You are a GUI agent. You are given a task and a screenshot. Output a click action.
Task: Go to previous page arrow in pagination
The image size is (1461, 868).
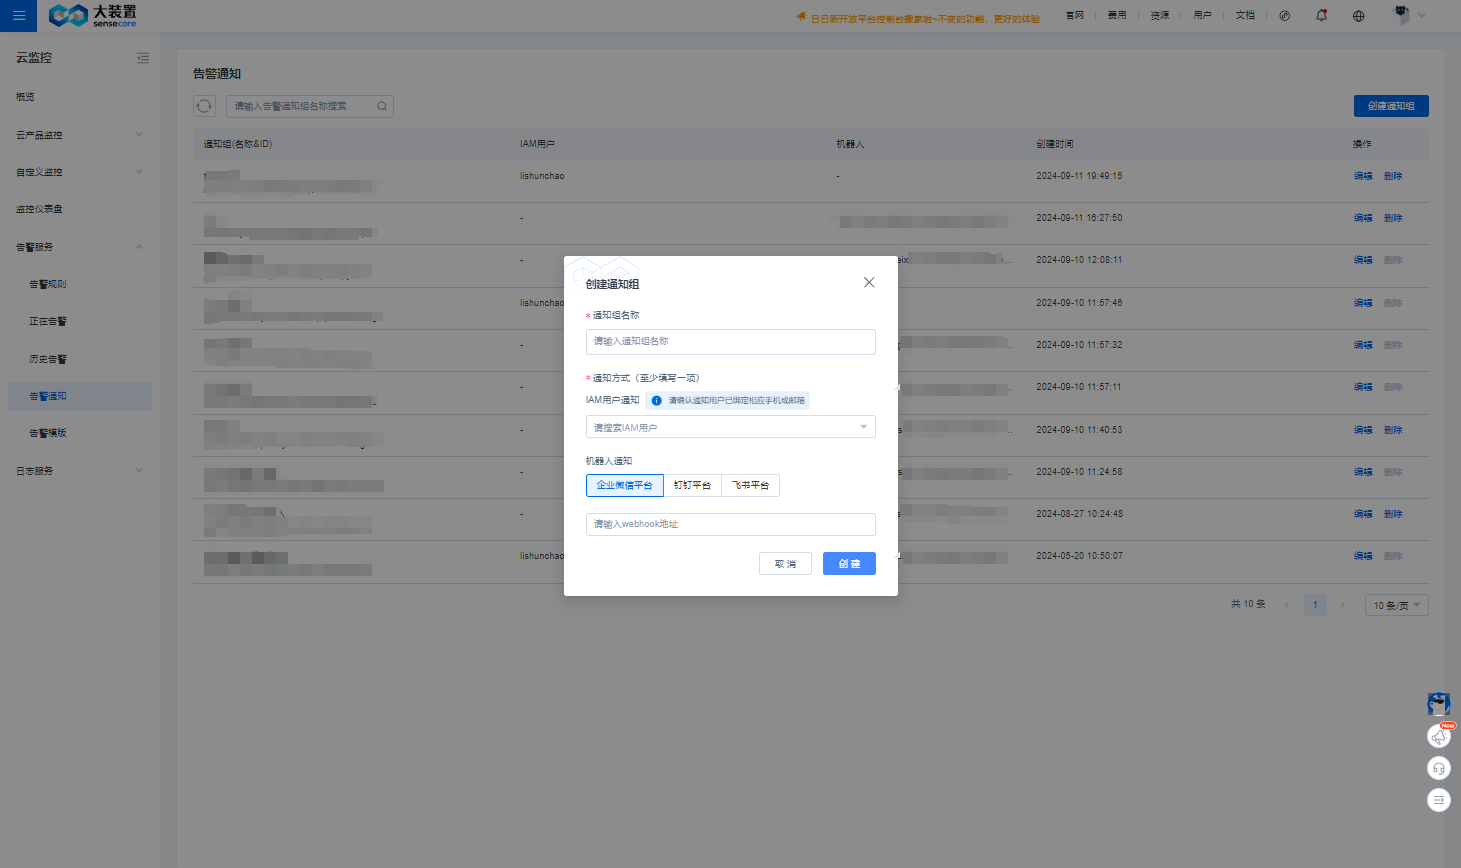(x=1287, y=605)
